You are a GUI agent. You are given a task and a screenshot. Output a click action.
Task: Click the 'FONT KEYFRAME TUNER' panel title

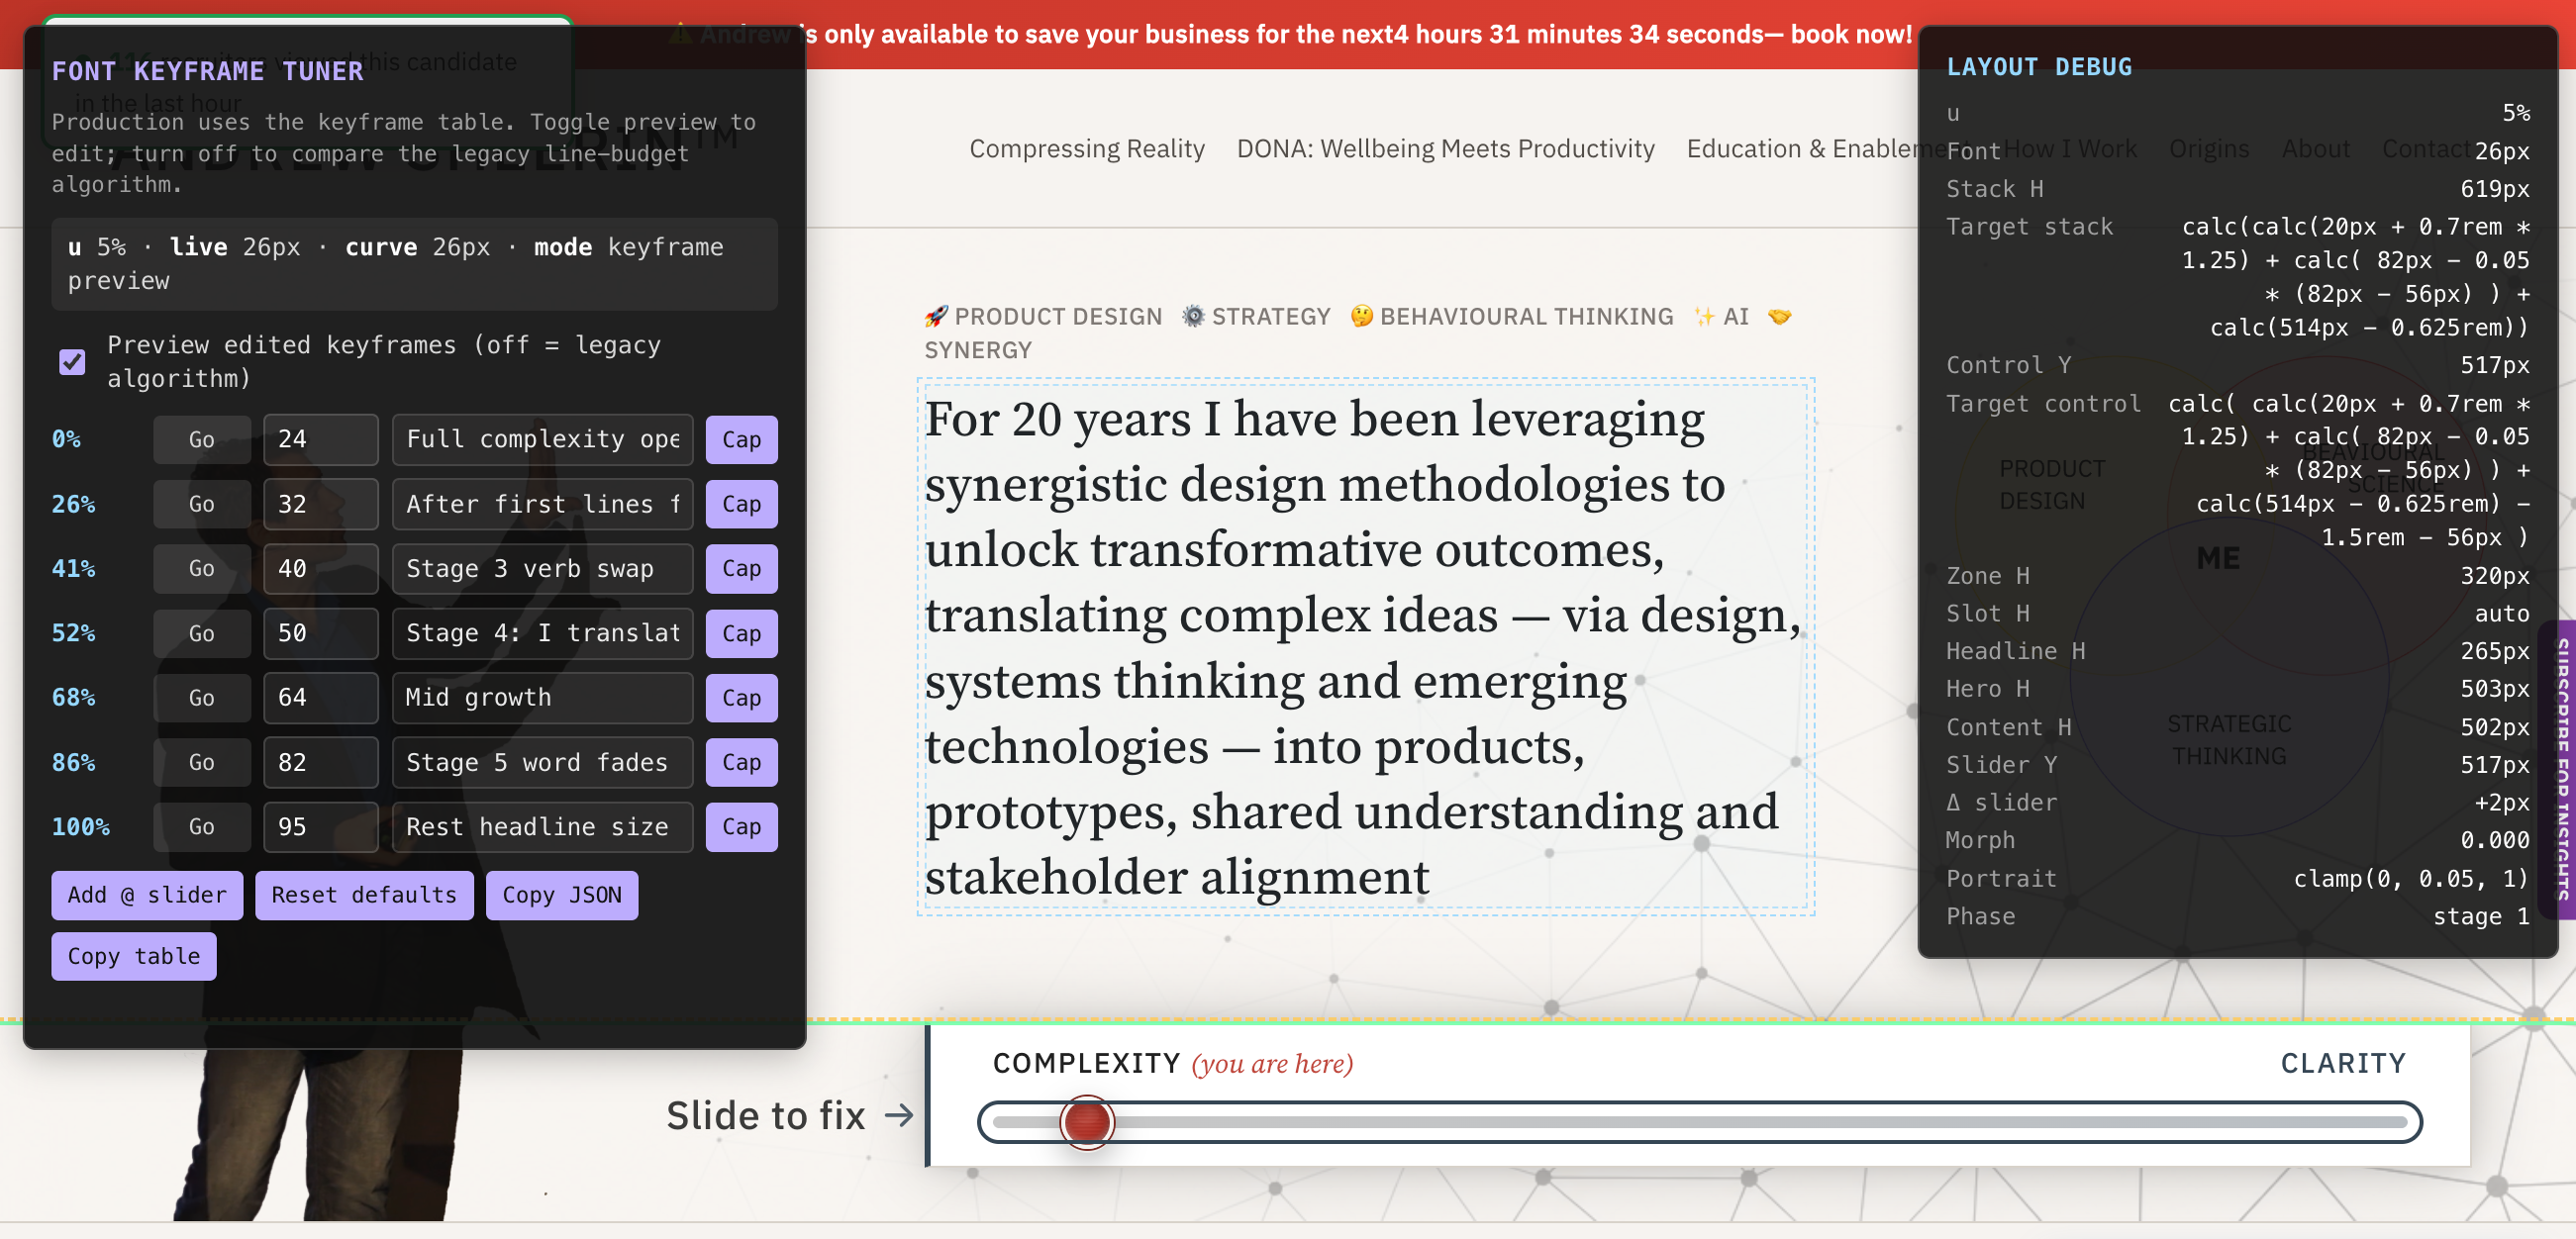coord(208,71)
